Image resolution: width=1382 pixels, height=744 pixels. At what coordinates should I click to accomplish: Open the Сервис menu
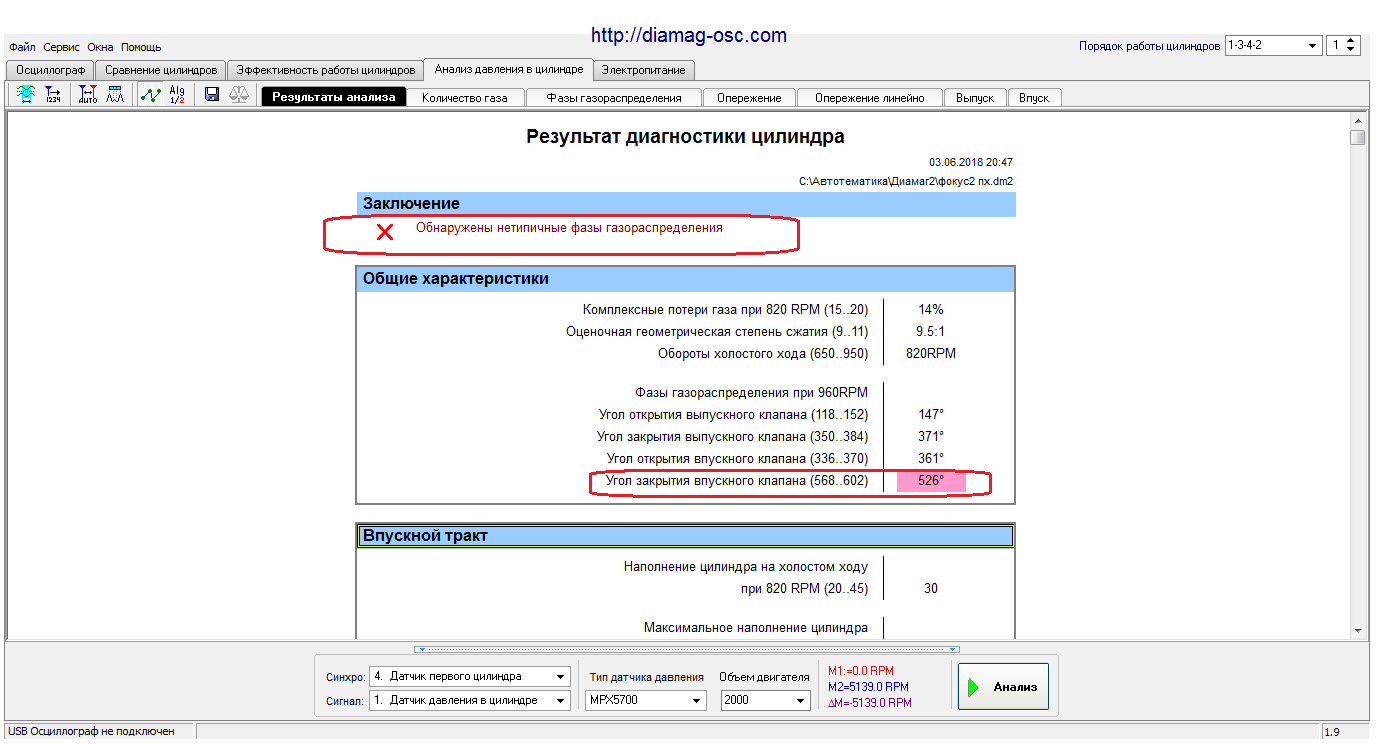[61, 47]
